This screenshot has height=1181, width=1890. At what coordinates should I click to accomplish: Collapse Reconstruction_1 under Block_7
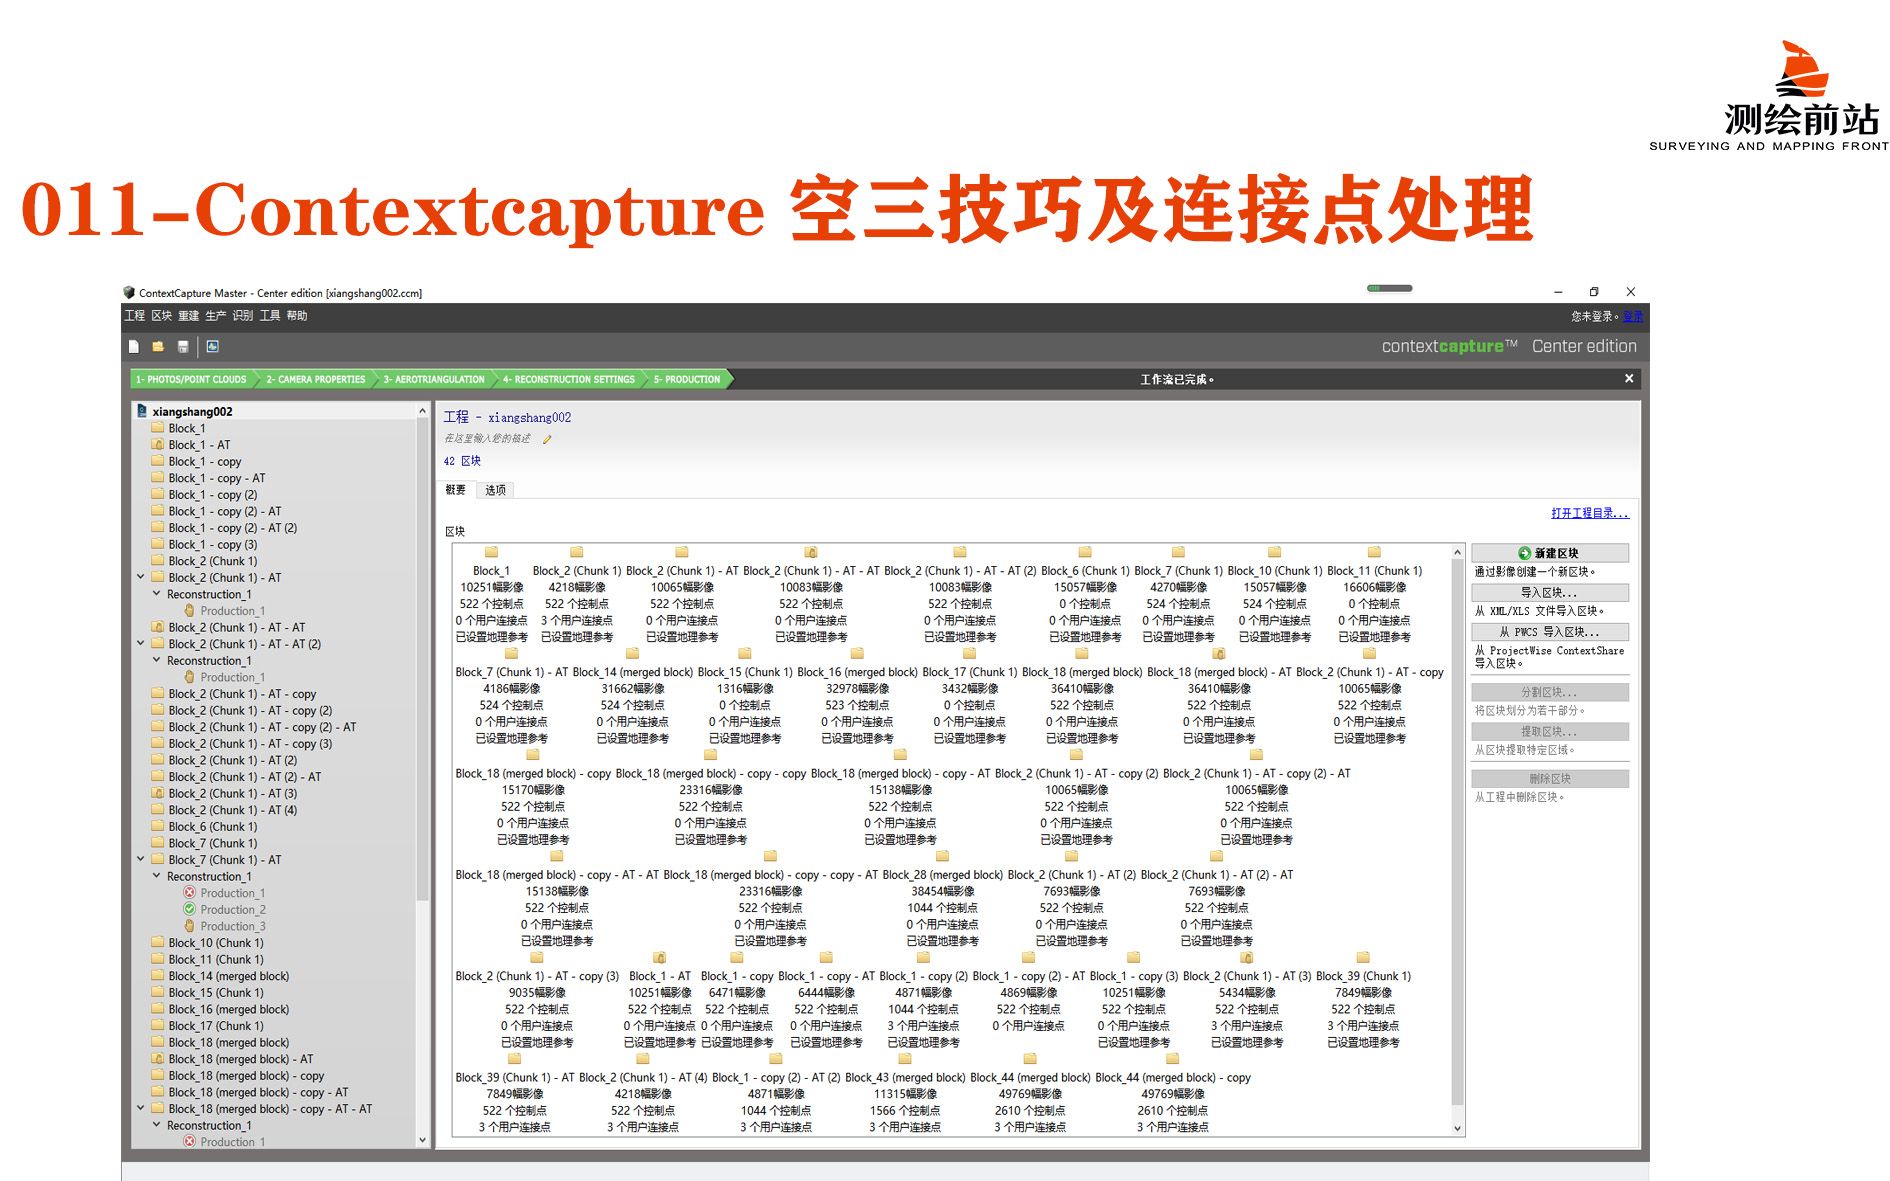(x=156, y=875)
